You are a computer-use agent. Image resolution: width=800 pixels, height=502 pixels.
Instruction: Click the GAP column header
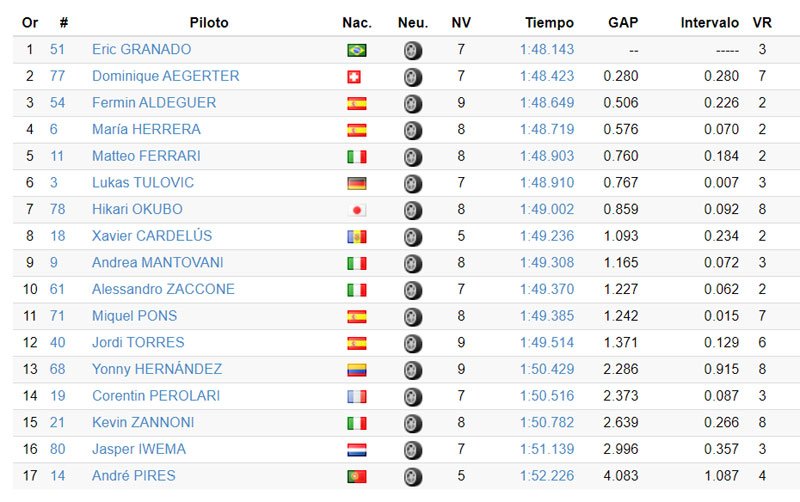click(x=623, y=22)
